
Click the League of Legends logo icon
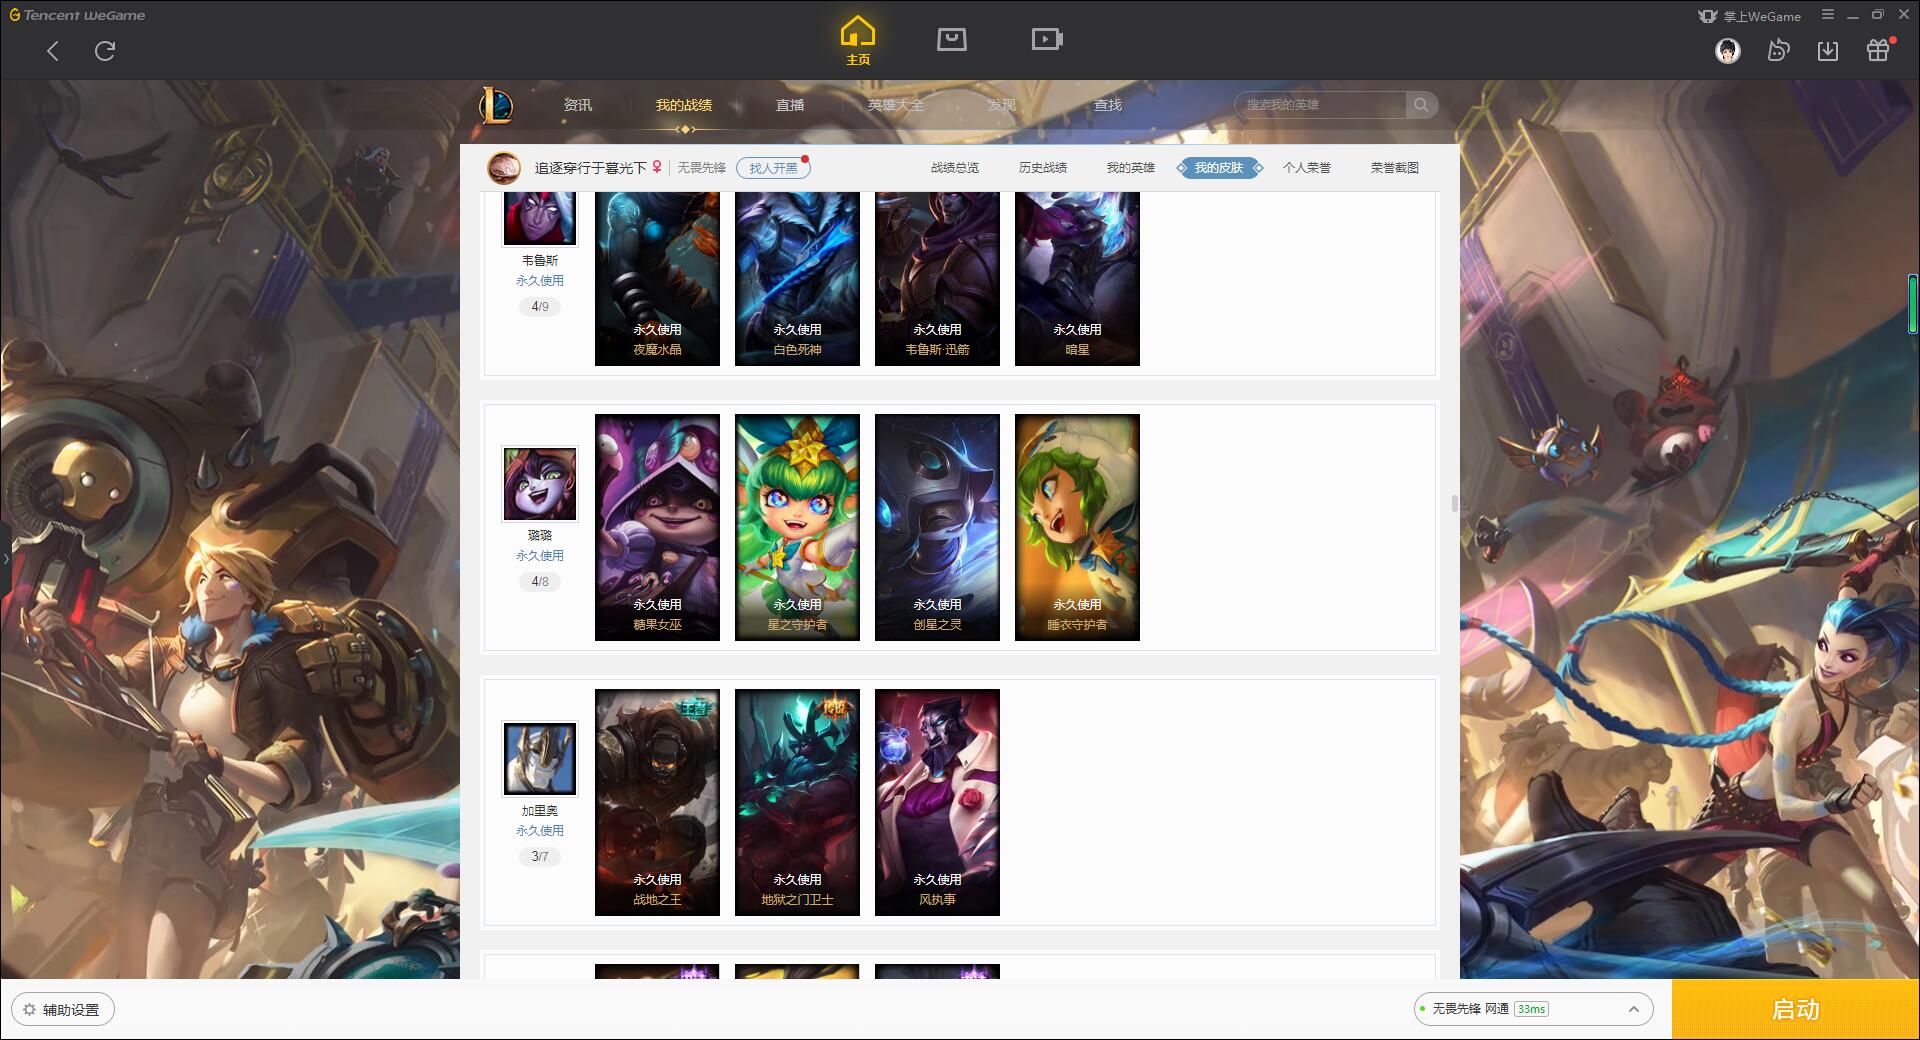pos(496,105)
